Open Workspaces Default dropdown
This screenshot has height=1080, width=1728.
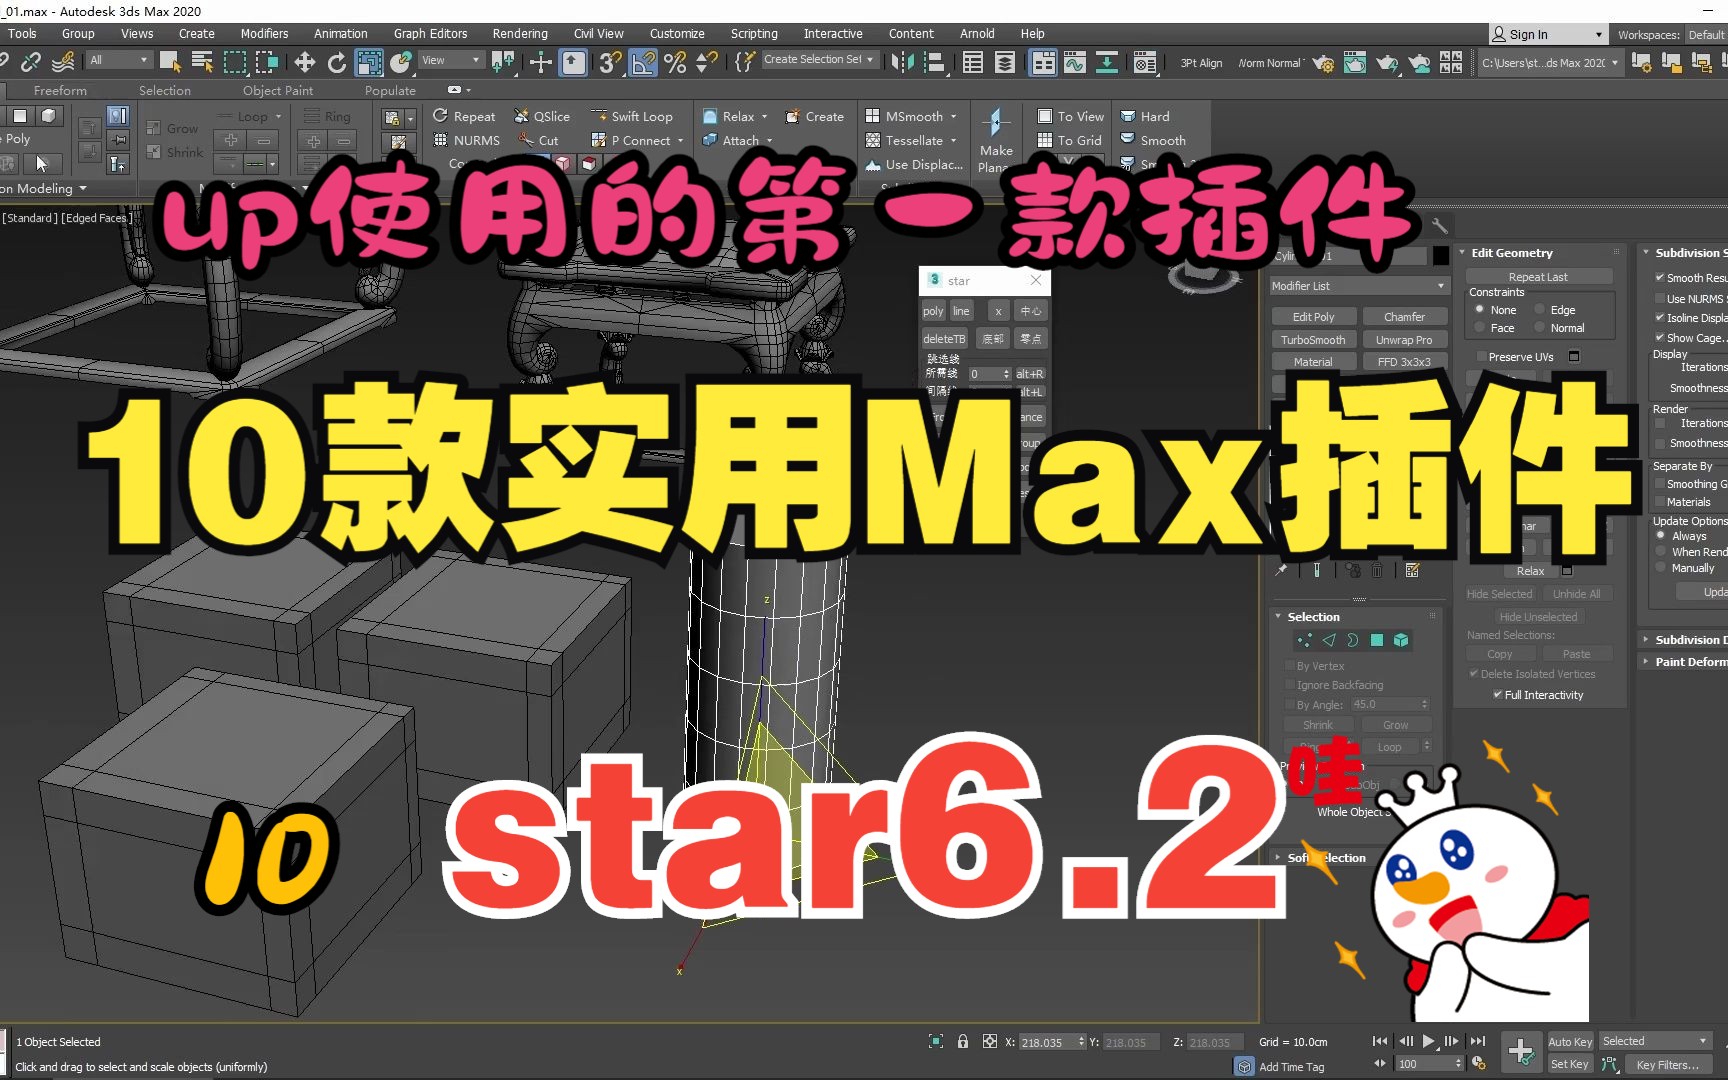[1706, 35]
